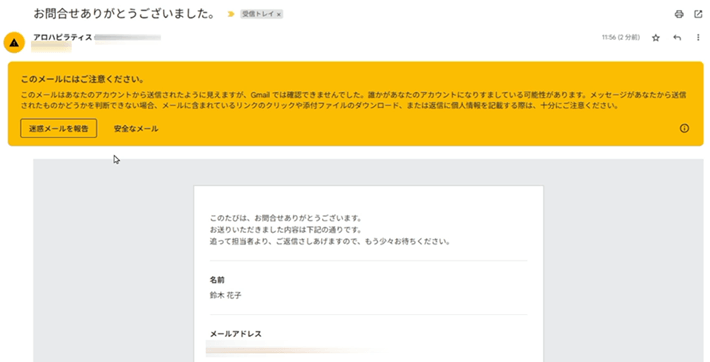Print this email using the printer icon
This screenshot has height=362, width=710.
[x=679, y=14]
